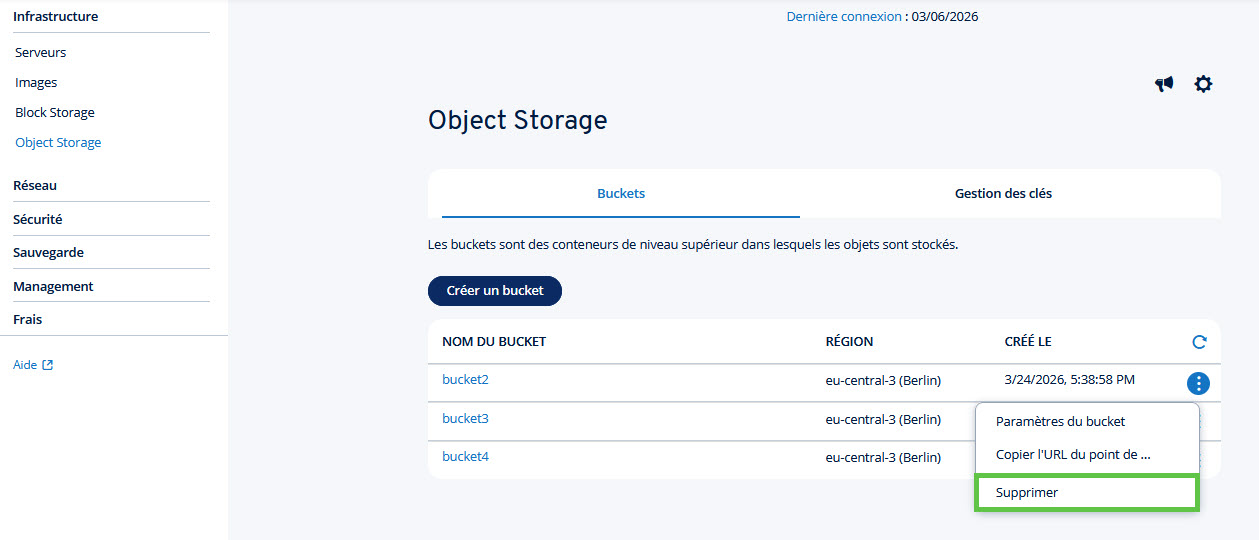1259x540 pixels.
Task: Open the bucket3 link
Action: (x=465, y=418)
